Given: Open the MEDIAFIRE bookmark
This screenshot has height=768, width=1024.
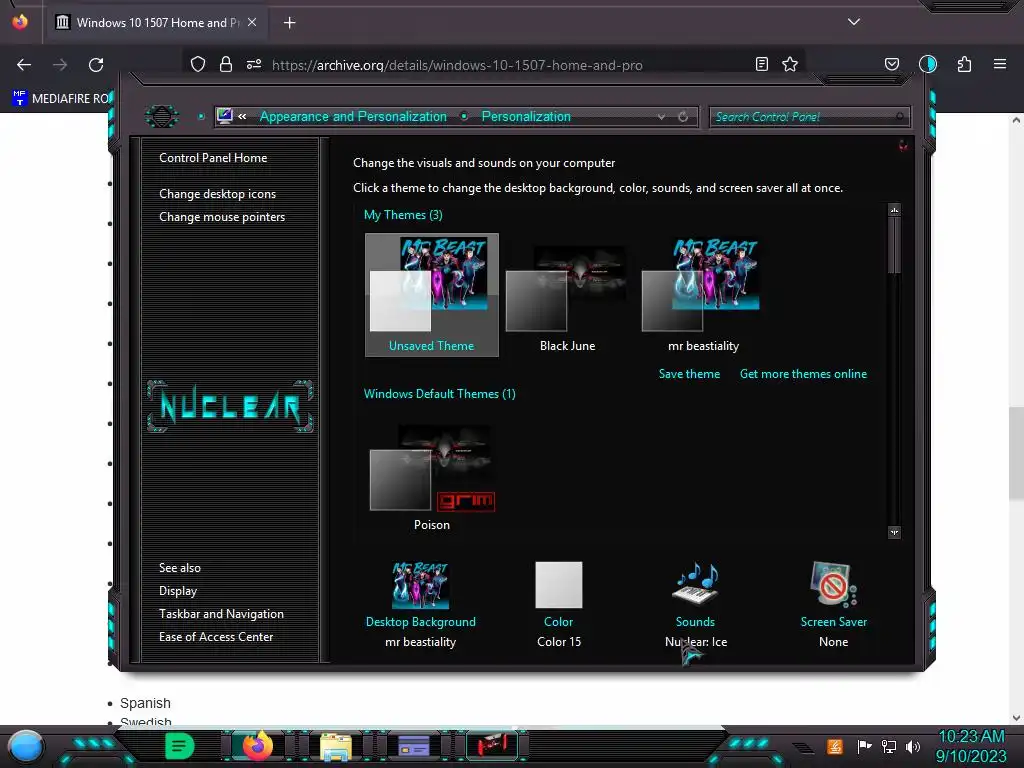Looking at the screenshot, I should point(61,99).
